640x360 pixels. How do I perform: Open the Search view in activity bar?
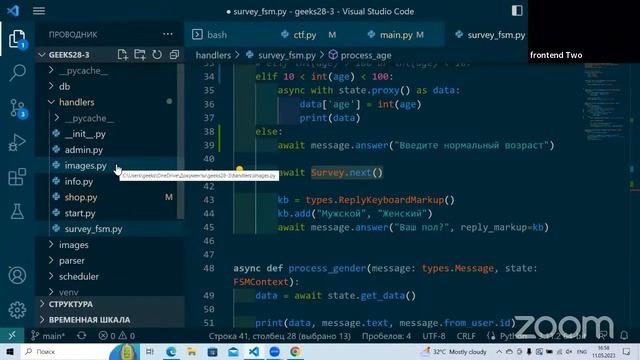coord(17,73)
